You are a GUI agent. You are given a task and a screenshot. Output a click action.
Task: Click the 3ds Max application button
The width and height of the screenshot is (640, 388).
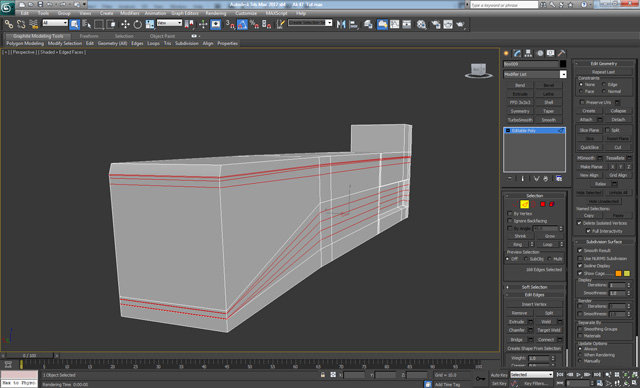click(7, 7)
